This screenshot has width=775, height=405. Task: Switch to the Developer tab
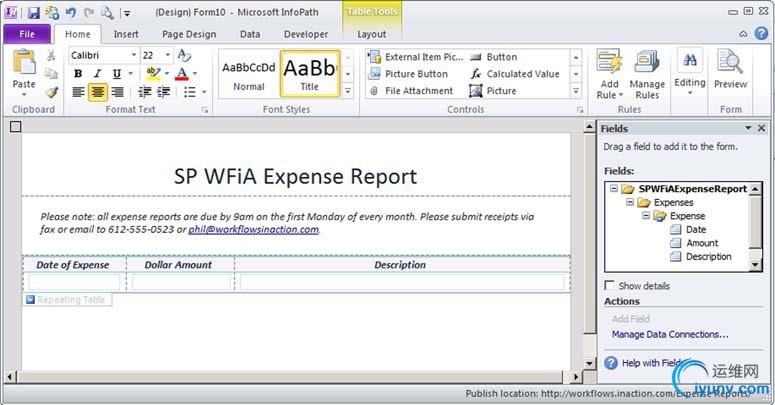pyautogui.click(x=305, y=34)
